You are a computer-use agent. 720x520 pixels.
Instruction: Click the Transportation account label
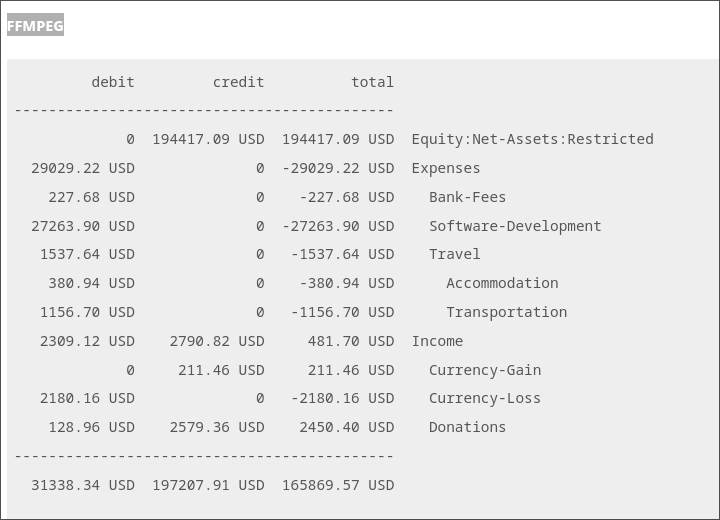[507, 312]
